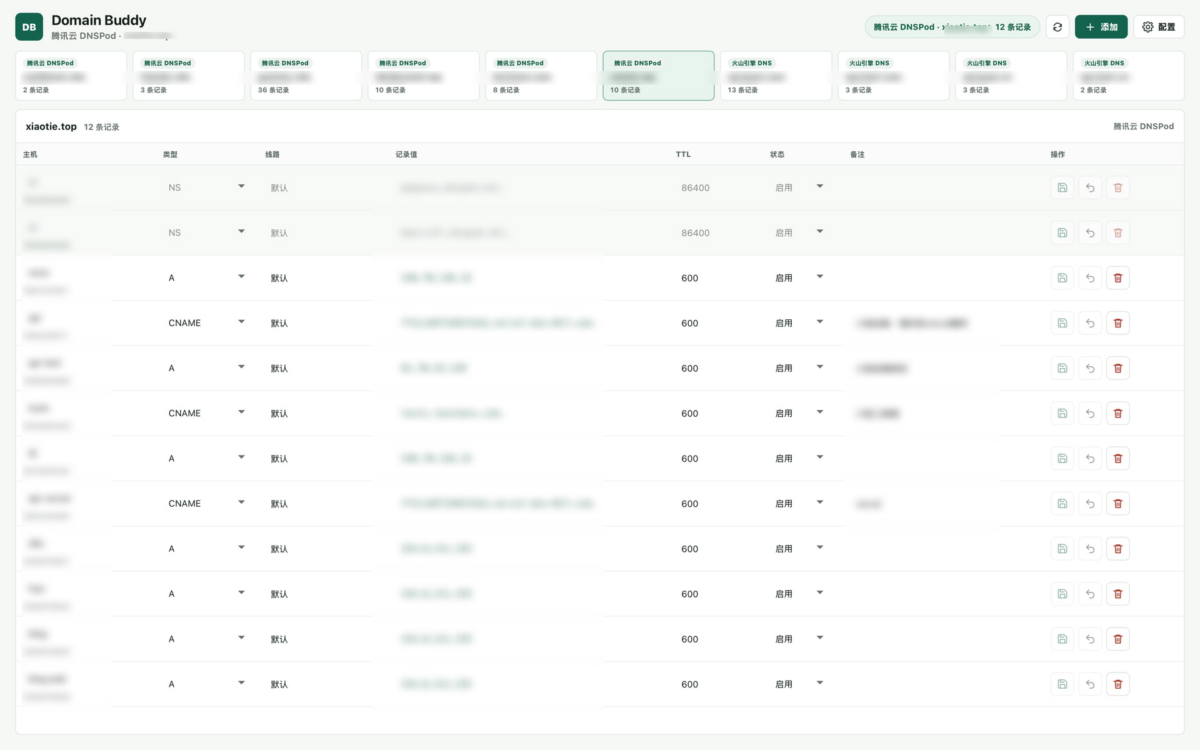Select the 腾讯云 DNSPod card with 8 条记录
The height and width of the screenshot is (750, 1200).
click(x=541, y=76)
